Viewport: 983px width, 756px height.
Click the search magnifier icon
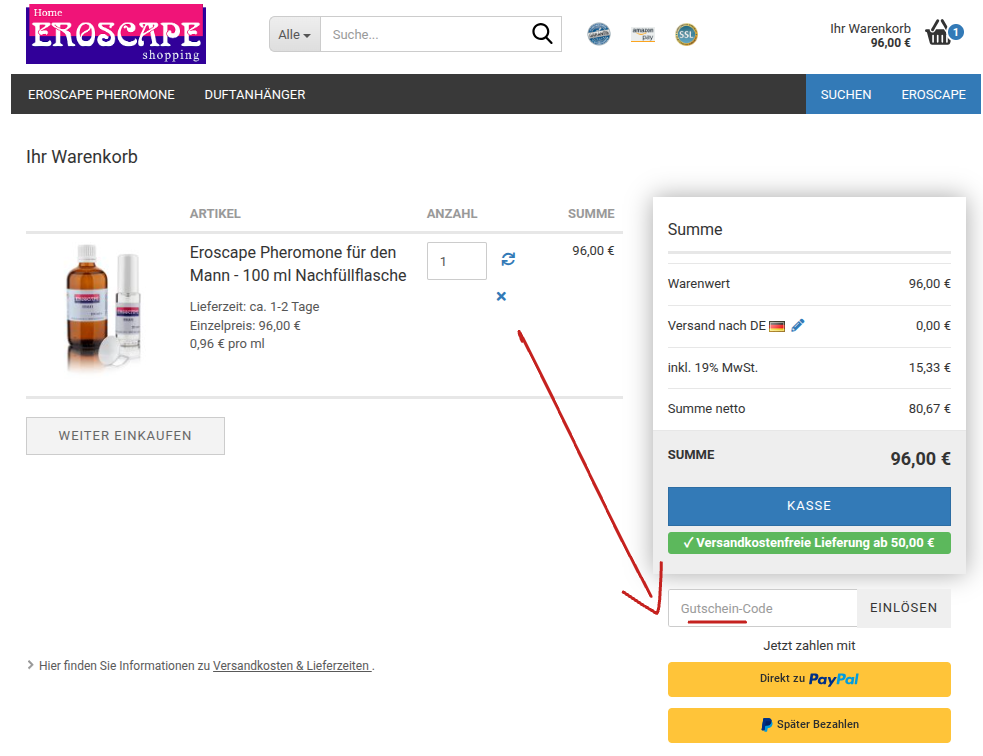pos(542,34)
